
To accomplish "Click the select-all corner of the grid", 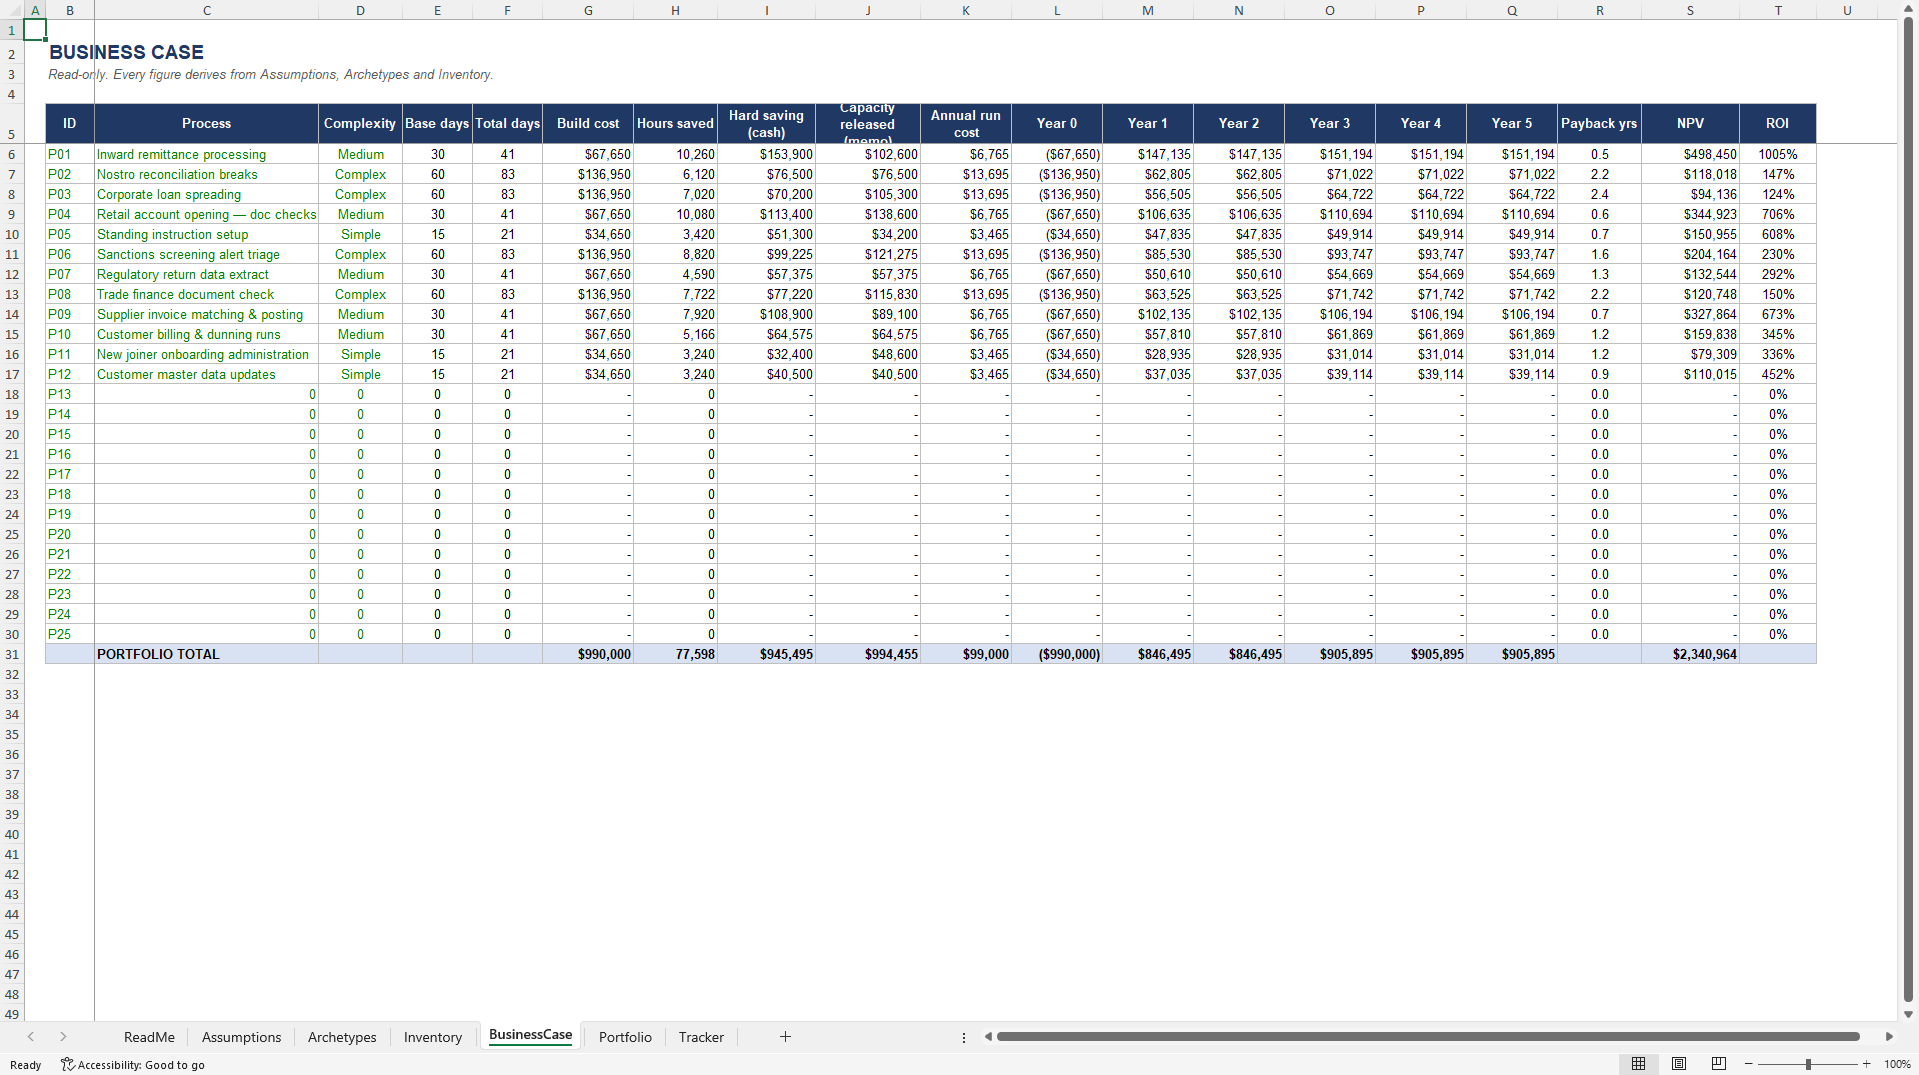I will (11, 10).
